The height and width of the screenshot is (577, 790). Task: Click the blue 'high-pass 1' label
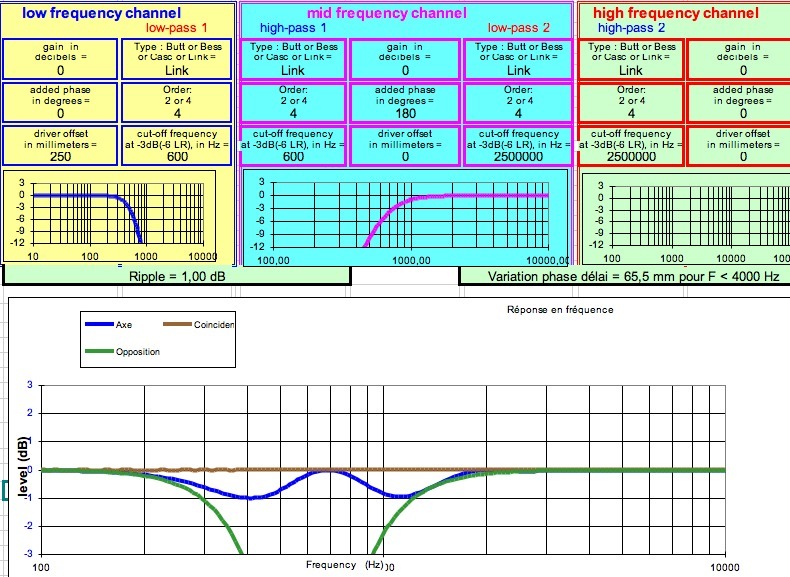click(x=293, y=28)
